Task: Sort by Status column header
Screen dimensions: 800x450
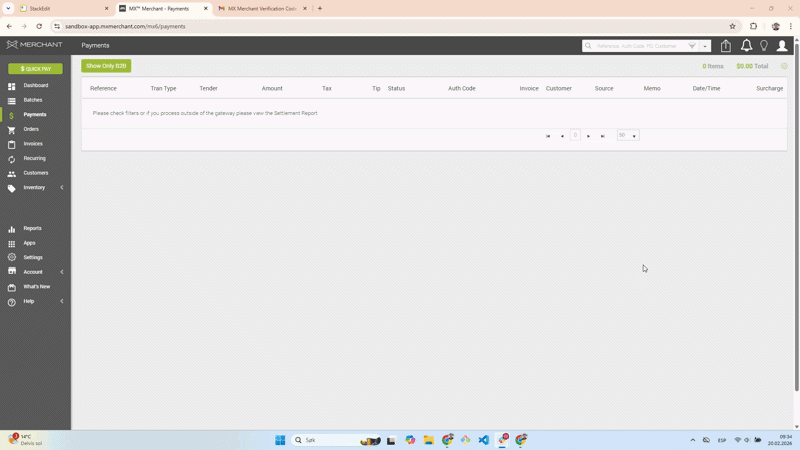Action: 396,88
